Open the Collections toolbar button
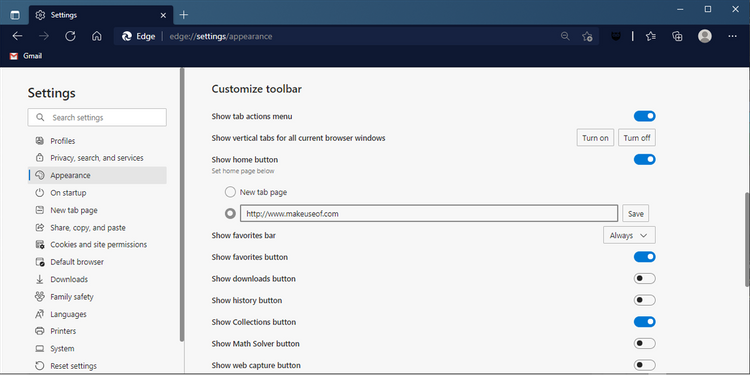Viewport: 750px width, 375px height. click(677, 36)
